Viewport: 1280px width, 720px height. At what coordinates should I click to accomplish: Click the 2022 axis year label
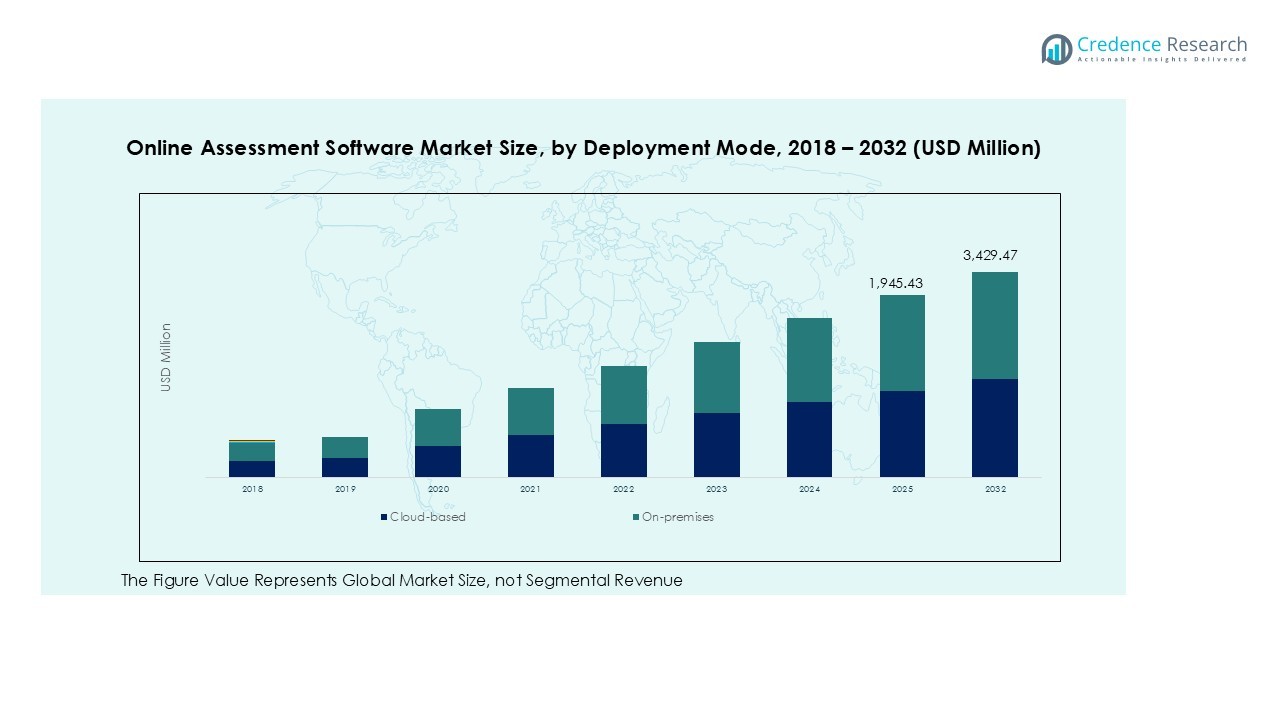(x=623, y=489)
